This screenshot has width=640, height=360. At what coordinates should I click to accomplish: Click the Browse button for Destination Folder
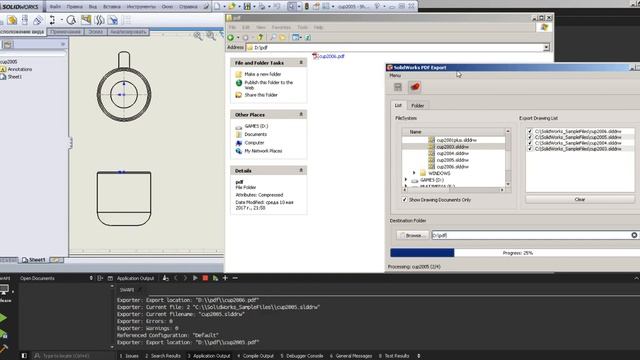click(x=412, y=236)
